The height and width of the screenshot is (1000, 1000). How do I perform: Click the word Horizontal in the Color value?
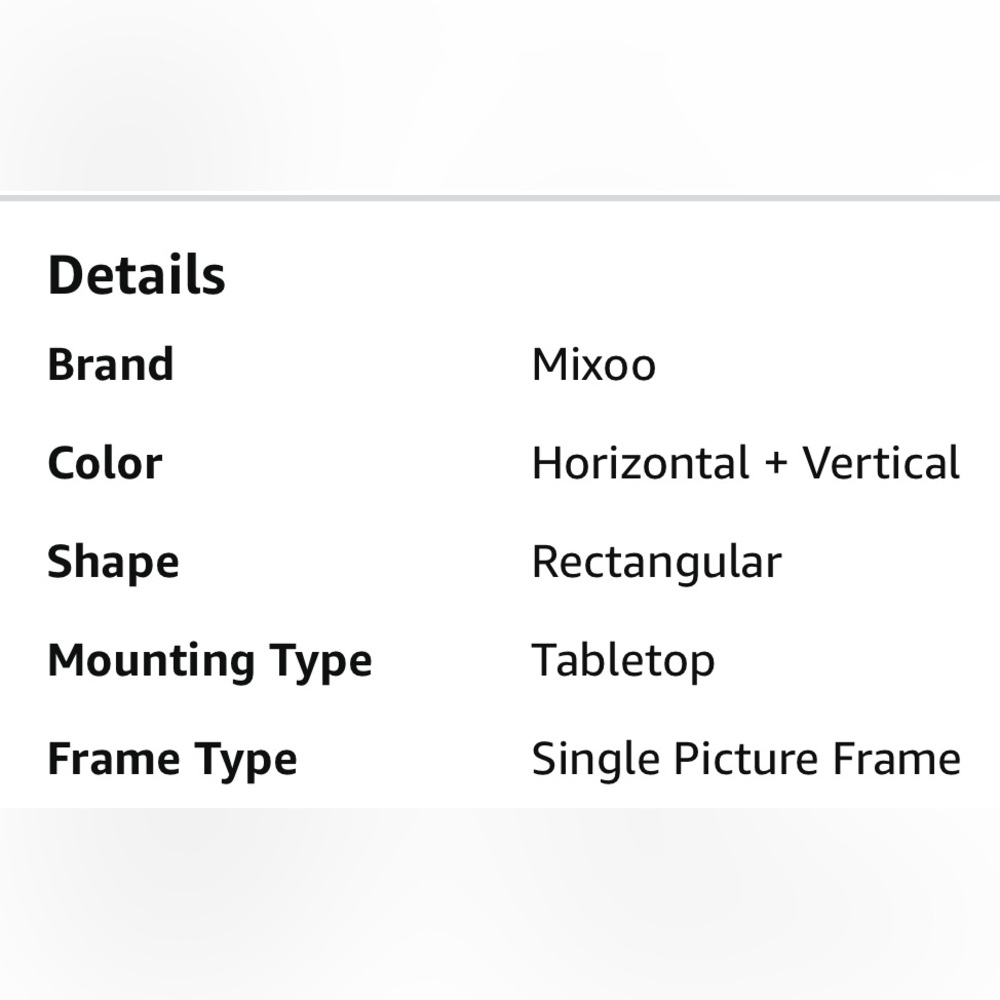pyautogui.click(x=640, y=463)
